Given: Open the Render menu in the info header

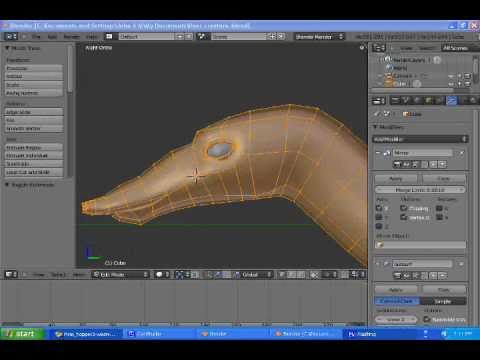Looking at the screenshot, I should 72,37.
